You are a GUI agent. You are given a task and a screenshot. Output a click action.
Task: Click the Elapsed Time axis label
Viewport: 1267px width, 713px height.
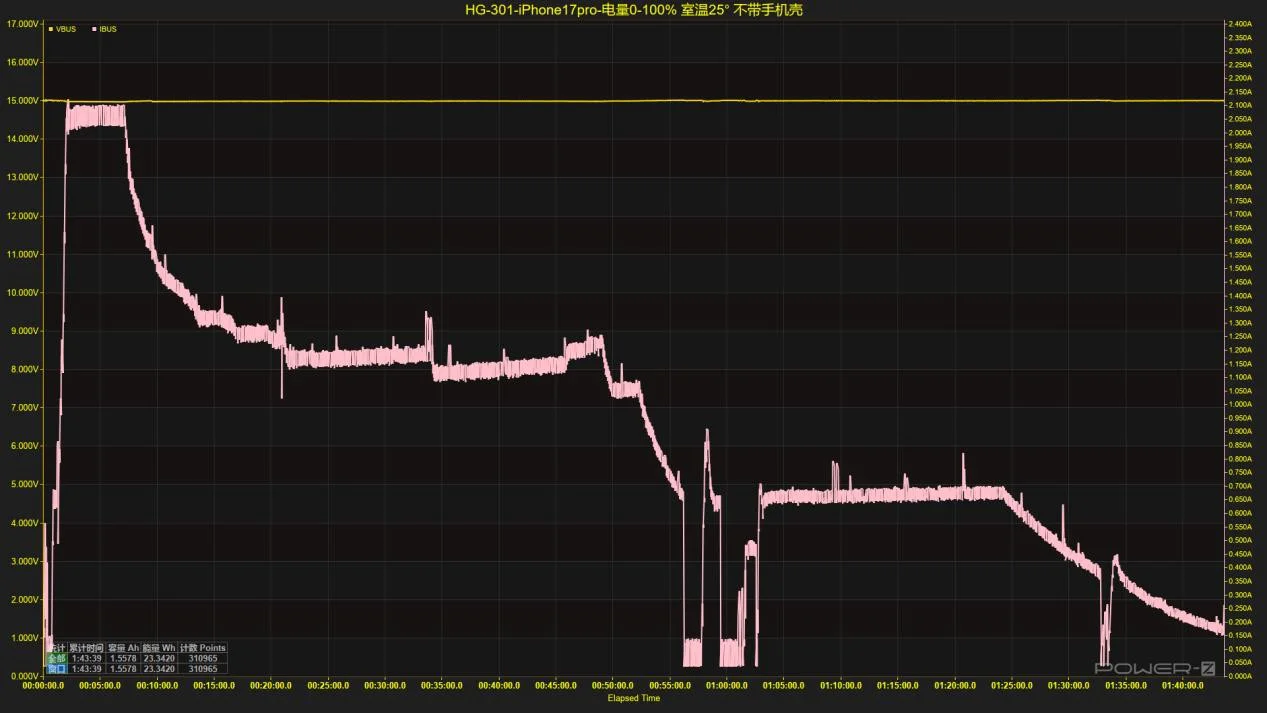[x=633, y=698]
